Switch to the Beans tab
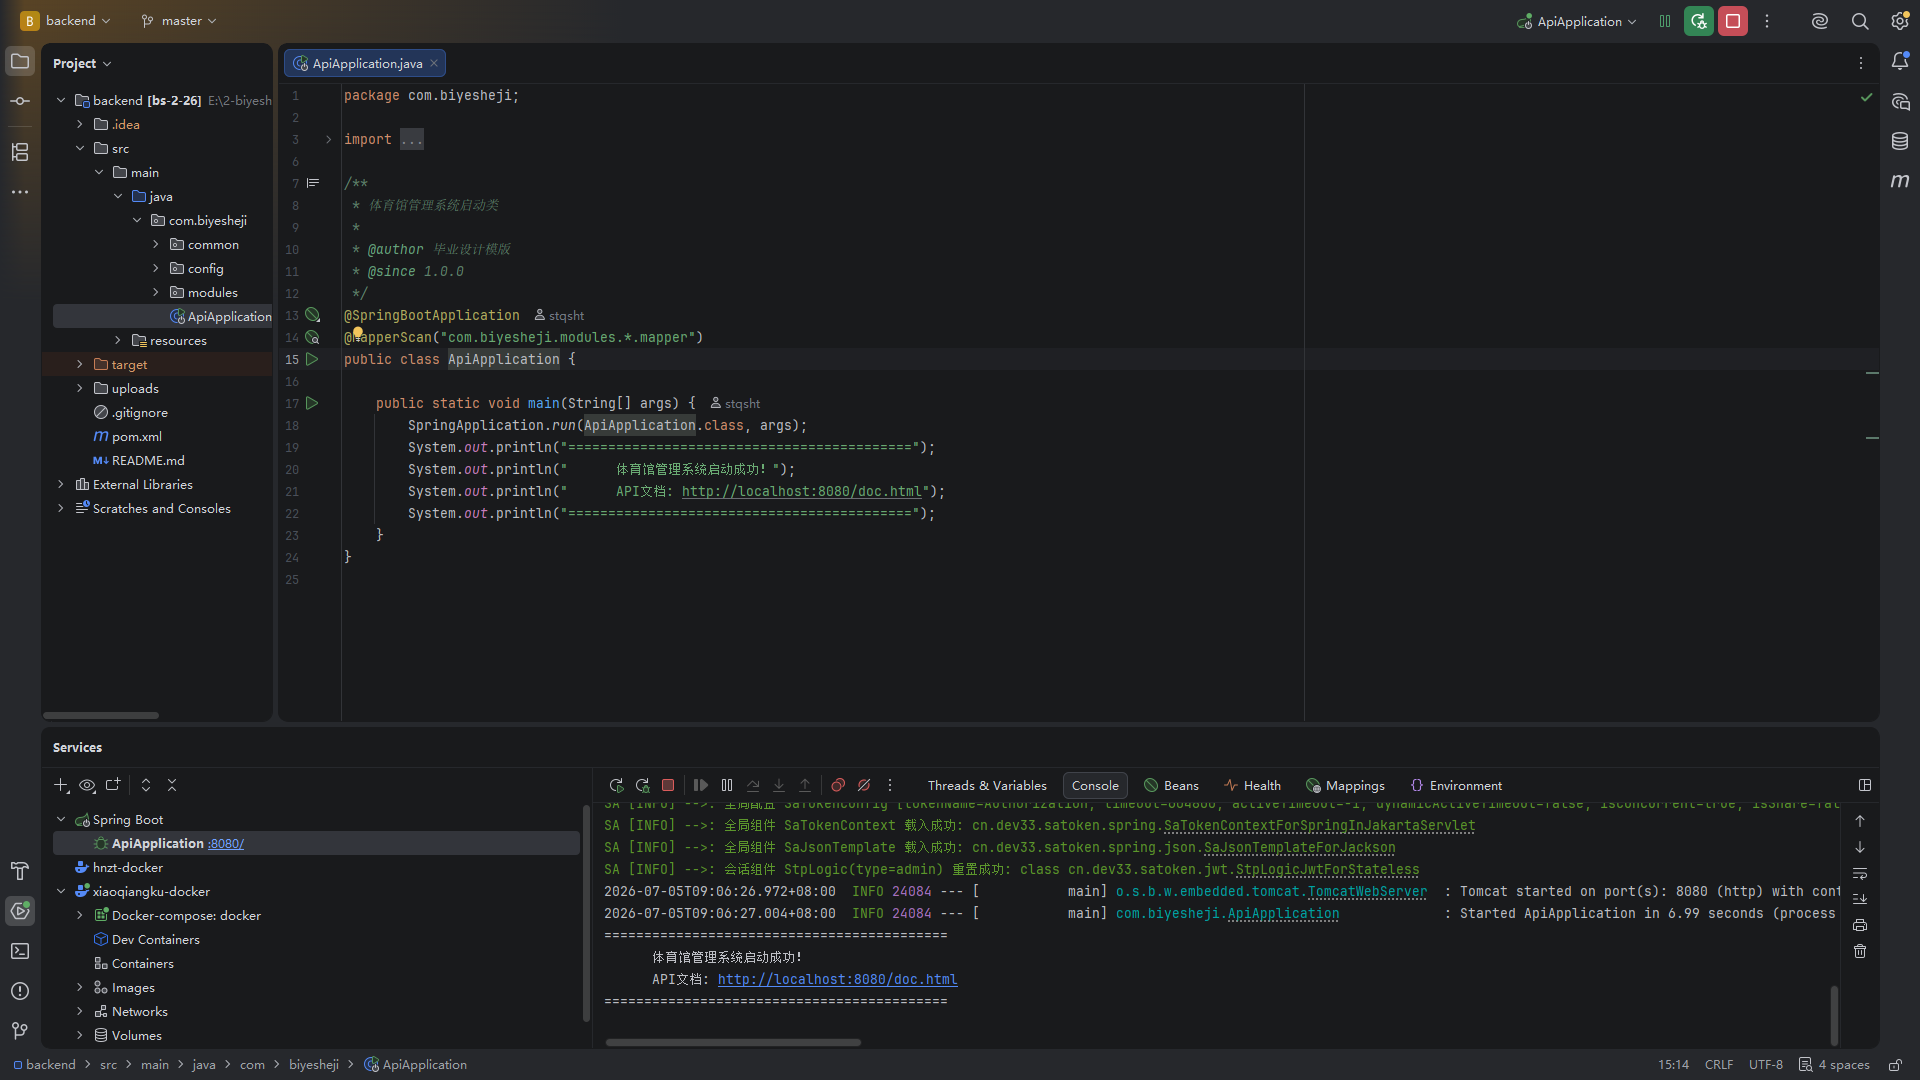Screen dimensions: 1920x1080 coord(1171,786)
